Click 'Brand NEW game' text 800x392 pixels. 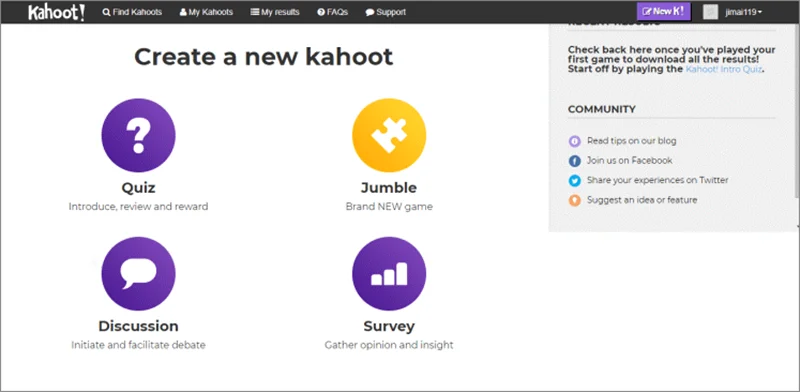(x=389, y=207)
